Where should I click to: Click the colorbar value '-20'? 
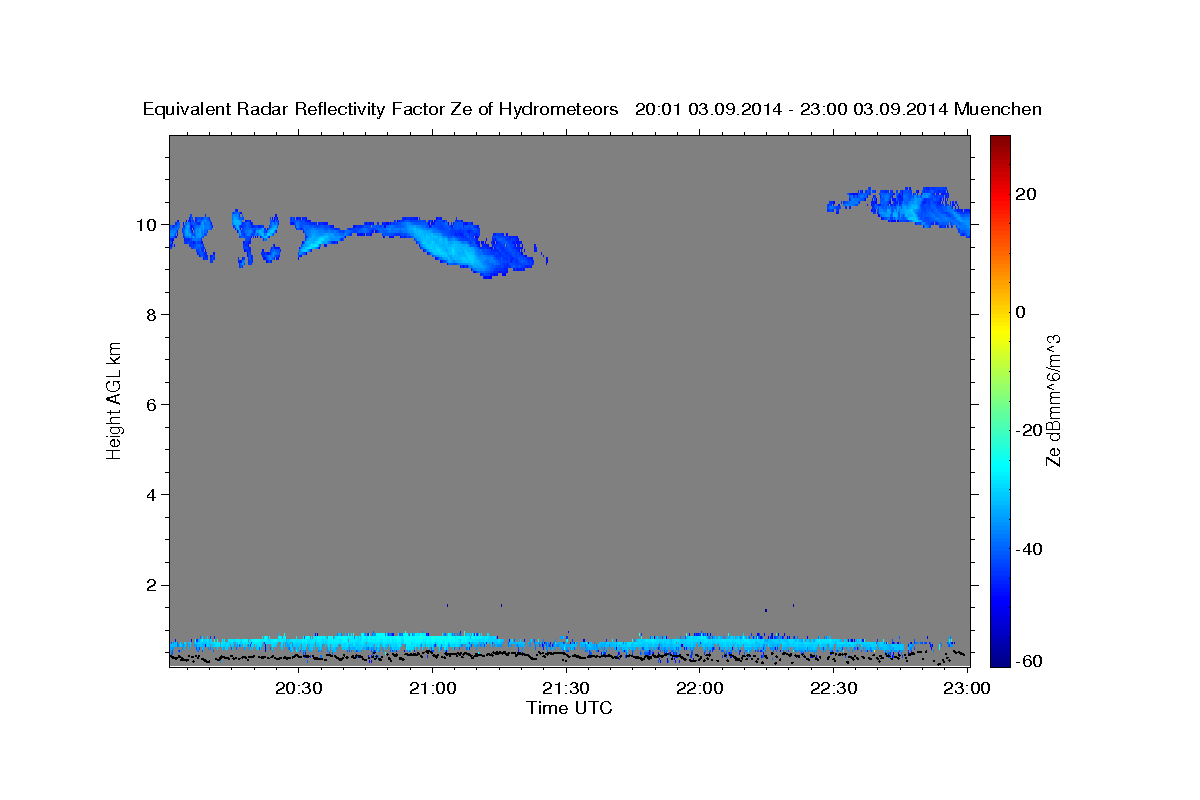(1029, 430)
